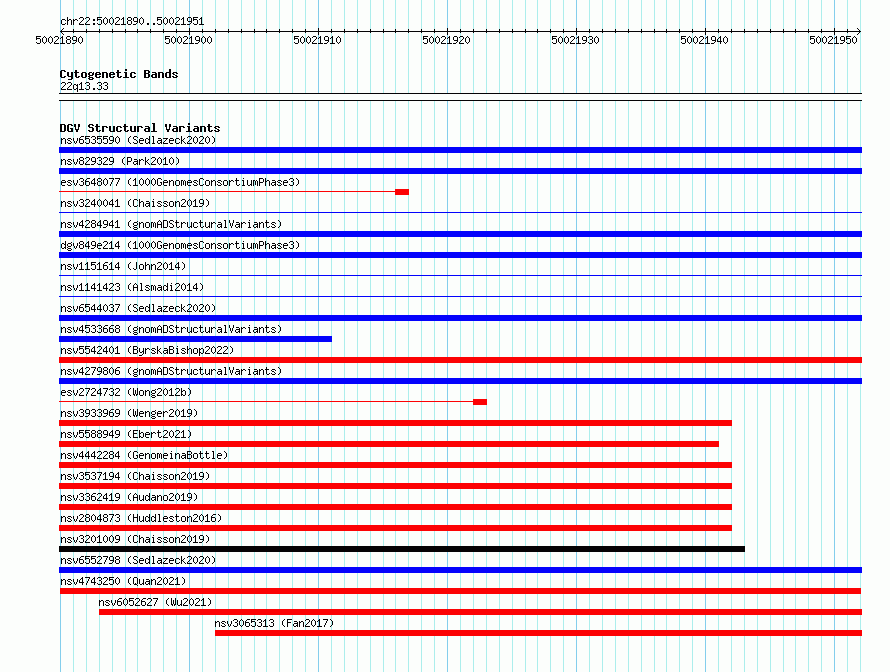Click the ruler's right arrowhead
This screenshot has height=672, width=890.
pyautogui.click(x=859, y=31)
